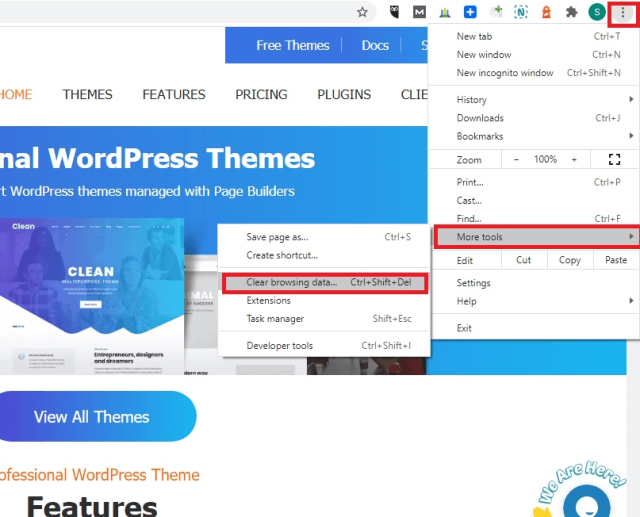Open the Extensions puzzle-piece menu
640x517 pixels.
coord(571,12)
